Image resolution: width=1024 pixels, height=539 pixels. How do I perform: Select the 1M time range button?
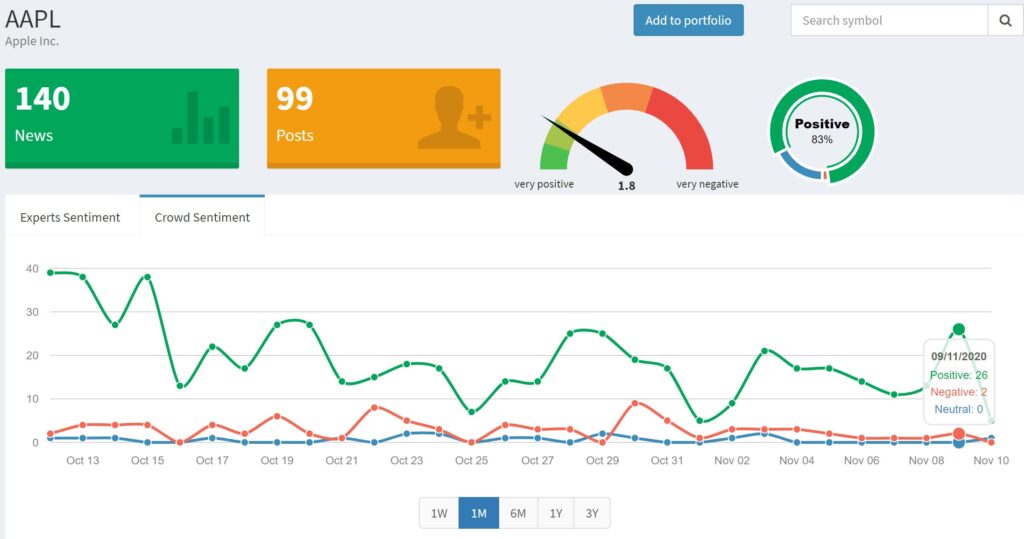pyautogui.click(x=479, y=514)
